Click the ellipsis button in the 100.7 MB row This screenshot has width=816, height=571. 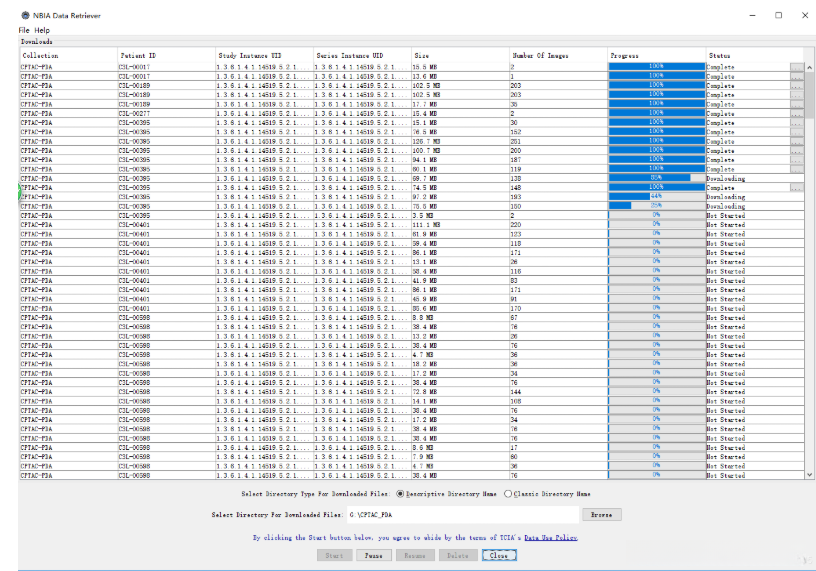pos(797,150)
